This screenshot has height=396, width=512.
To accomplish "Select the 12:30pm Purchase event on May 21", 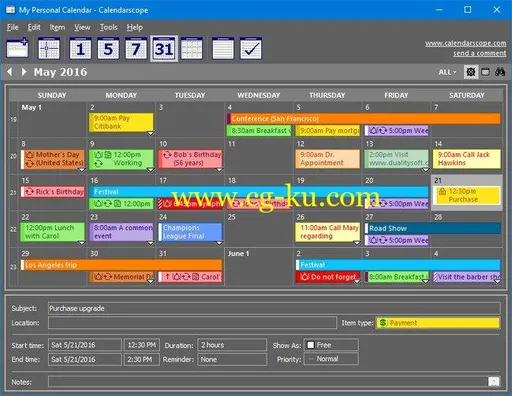I will (467, 195).
